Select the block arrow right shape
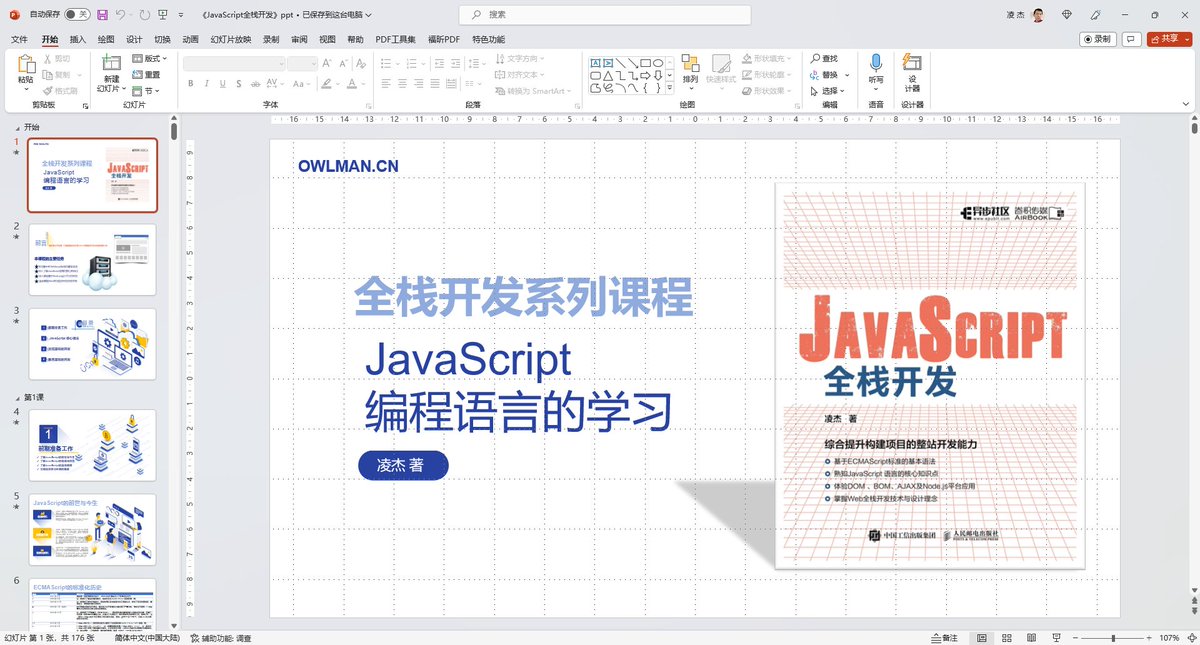Screen dimensions: 1200x645 click(x=646, y=75)
